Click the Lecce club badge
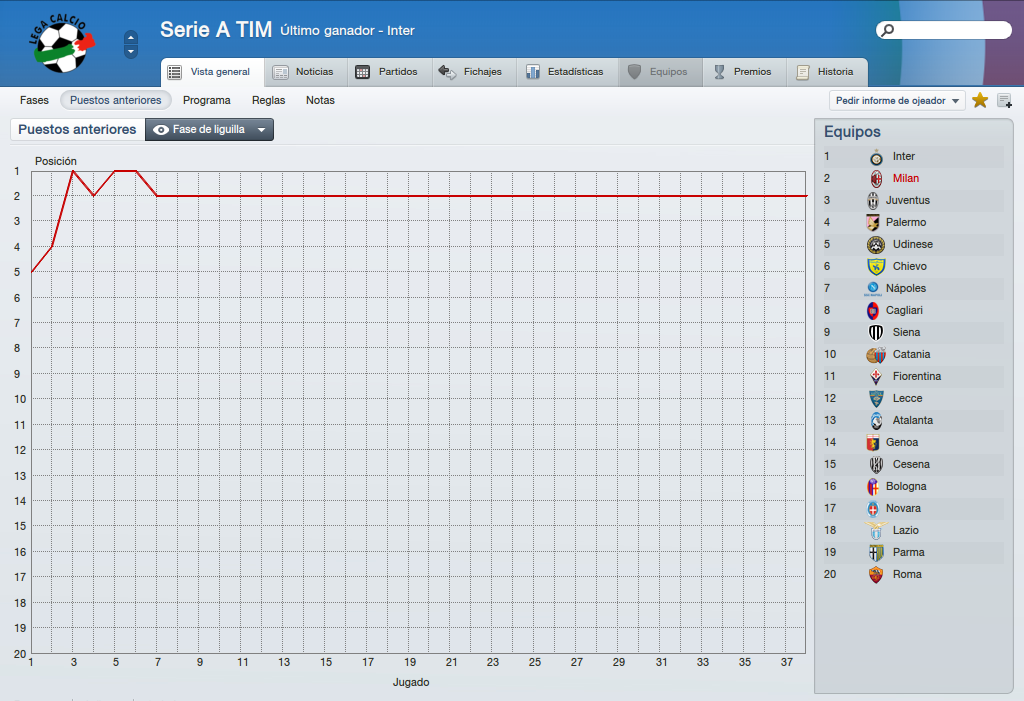 pyautogui.click(x=876, y=399)
